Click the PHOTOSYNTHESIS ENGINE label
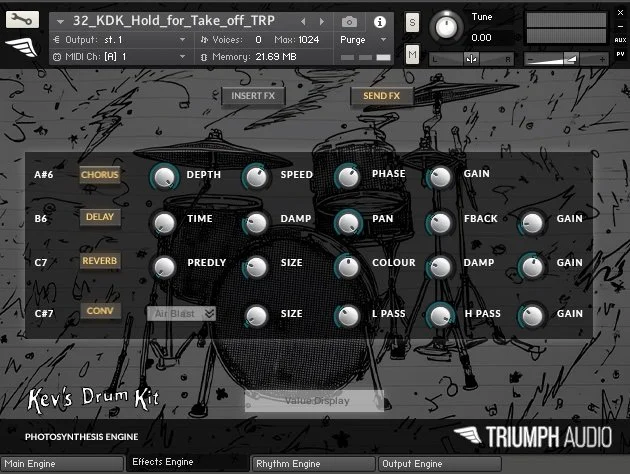Viewport: 630px width, 474px height. (x=82, y=437)
